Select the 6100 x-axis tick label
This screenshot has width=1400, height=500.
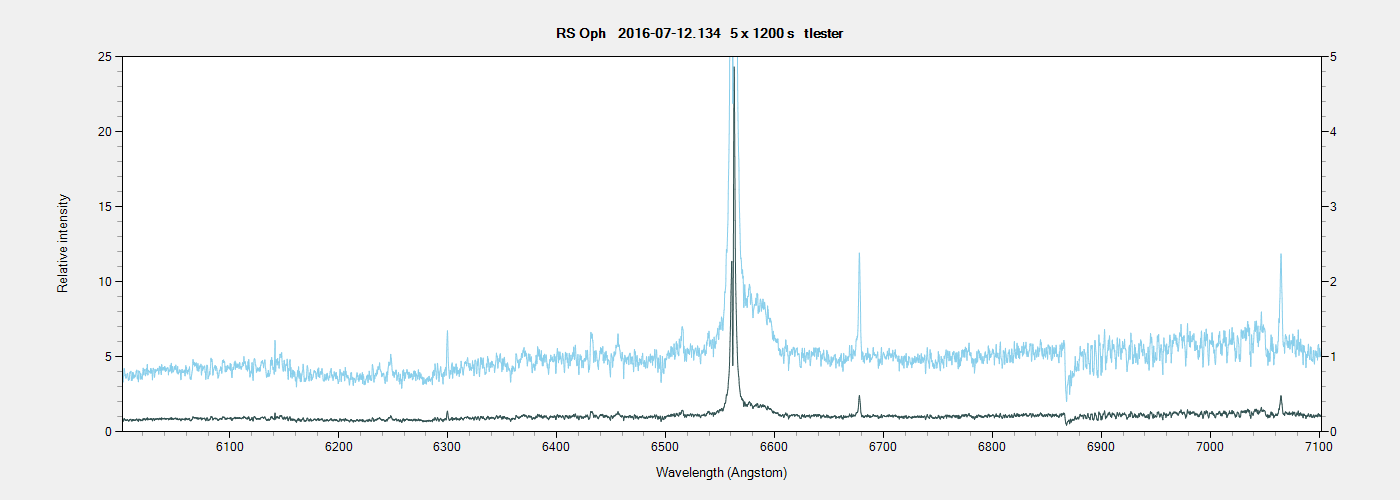tap(229, 447)
